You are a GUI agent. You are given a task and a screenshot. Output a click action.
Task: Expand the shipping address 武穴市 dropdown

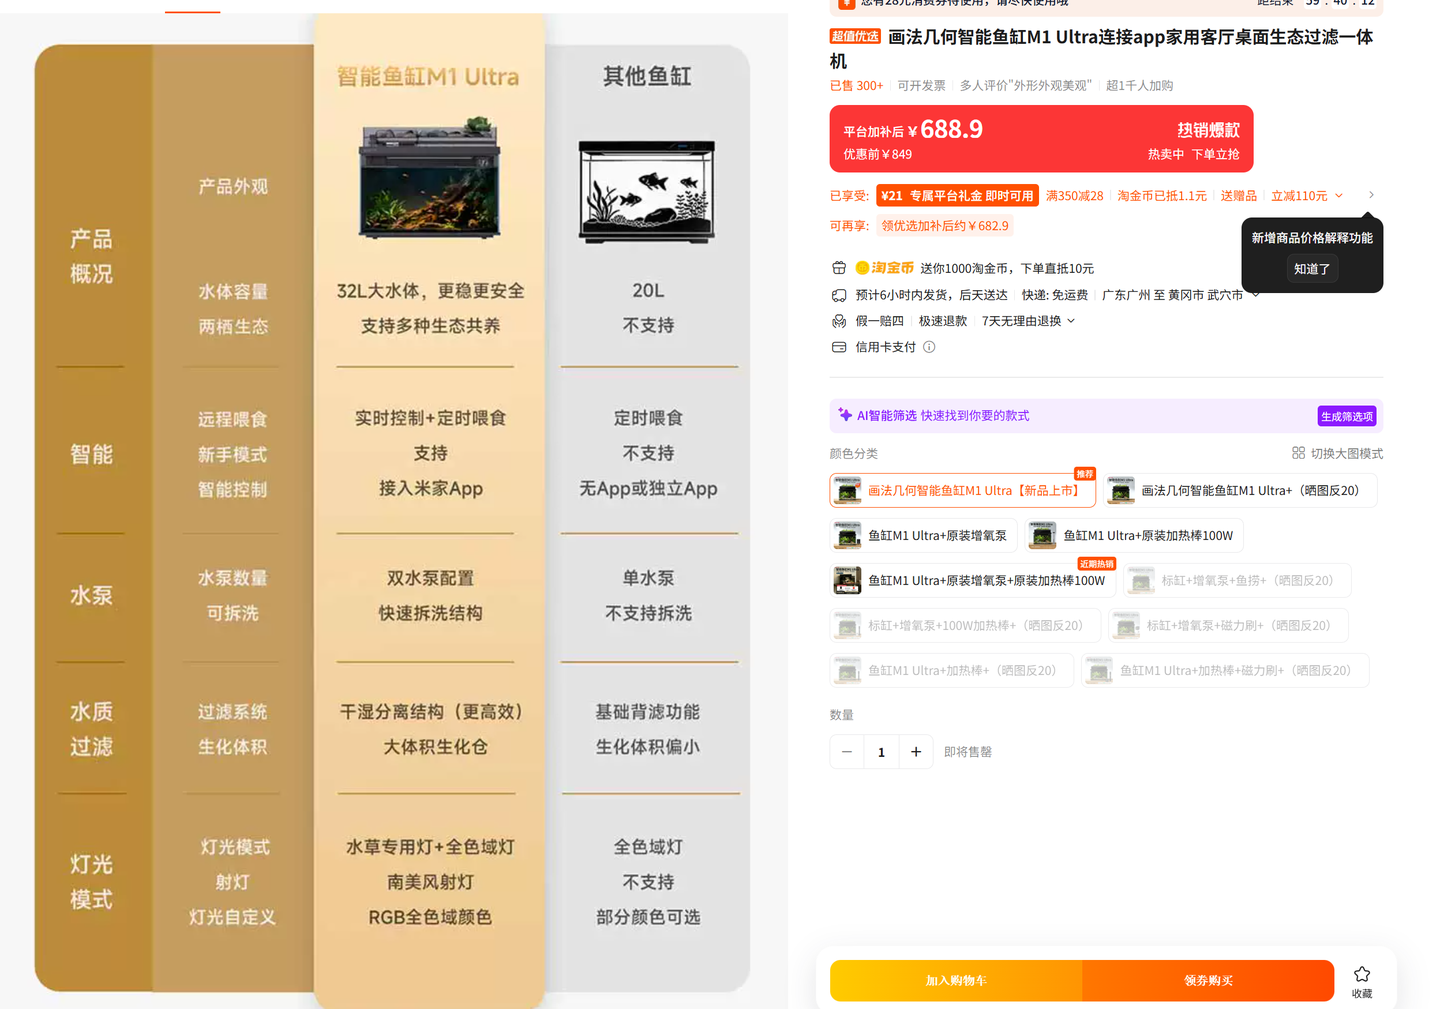click(1256, 295)
